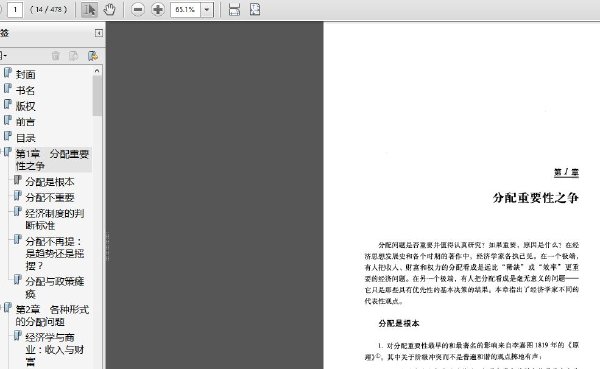Click scroll-up arrow of bookmarks panel
Viewport: 600px width, 369px height.
[x=97, y=71]
